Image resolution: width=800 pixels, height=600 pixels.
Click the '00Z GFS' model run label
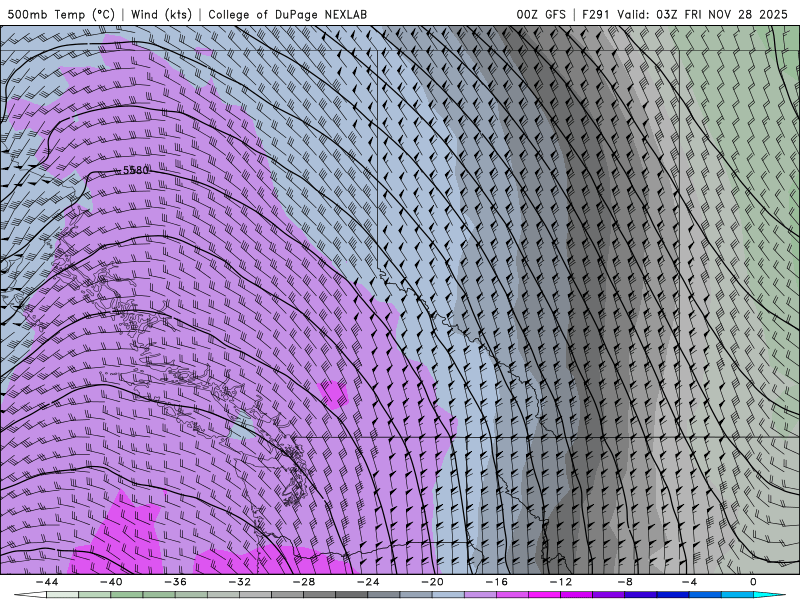[541, 15]
